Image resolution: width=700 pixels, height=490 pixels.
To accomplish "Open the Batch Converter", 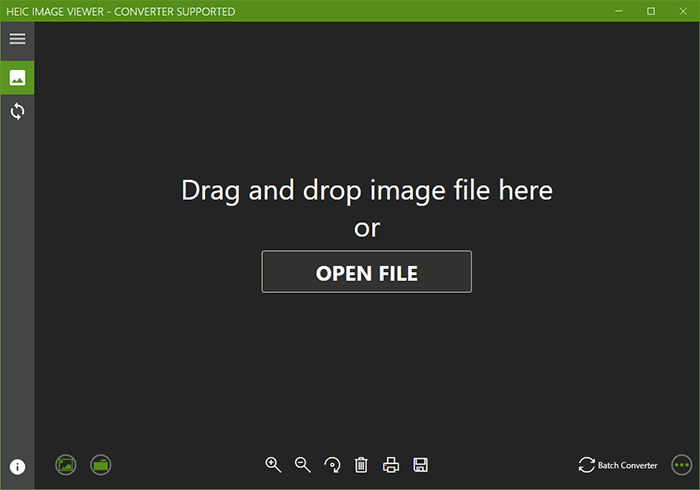I will [x=618, y=465].
